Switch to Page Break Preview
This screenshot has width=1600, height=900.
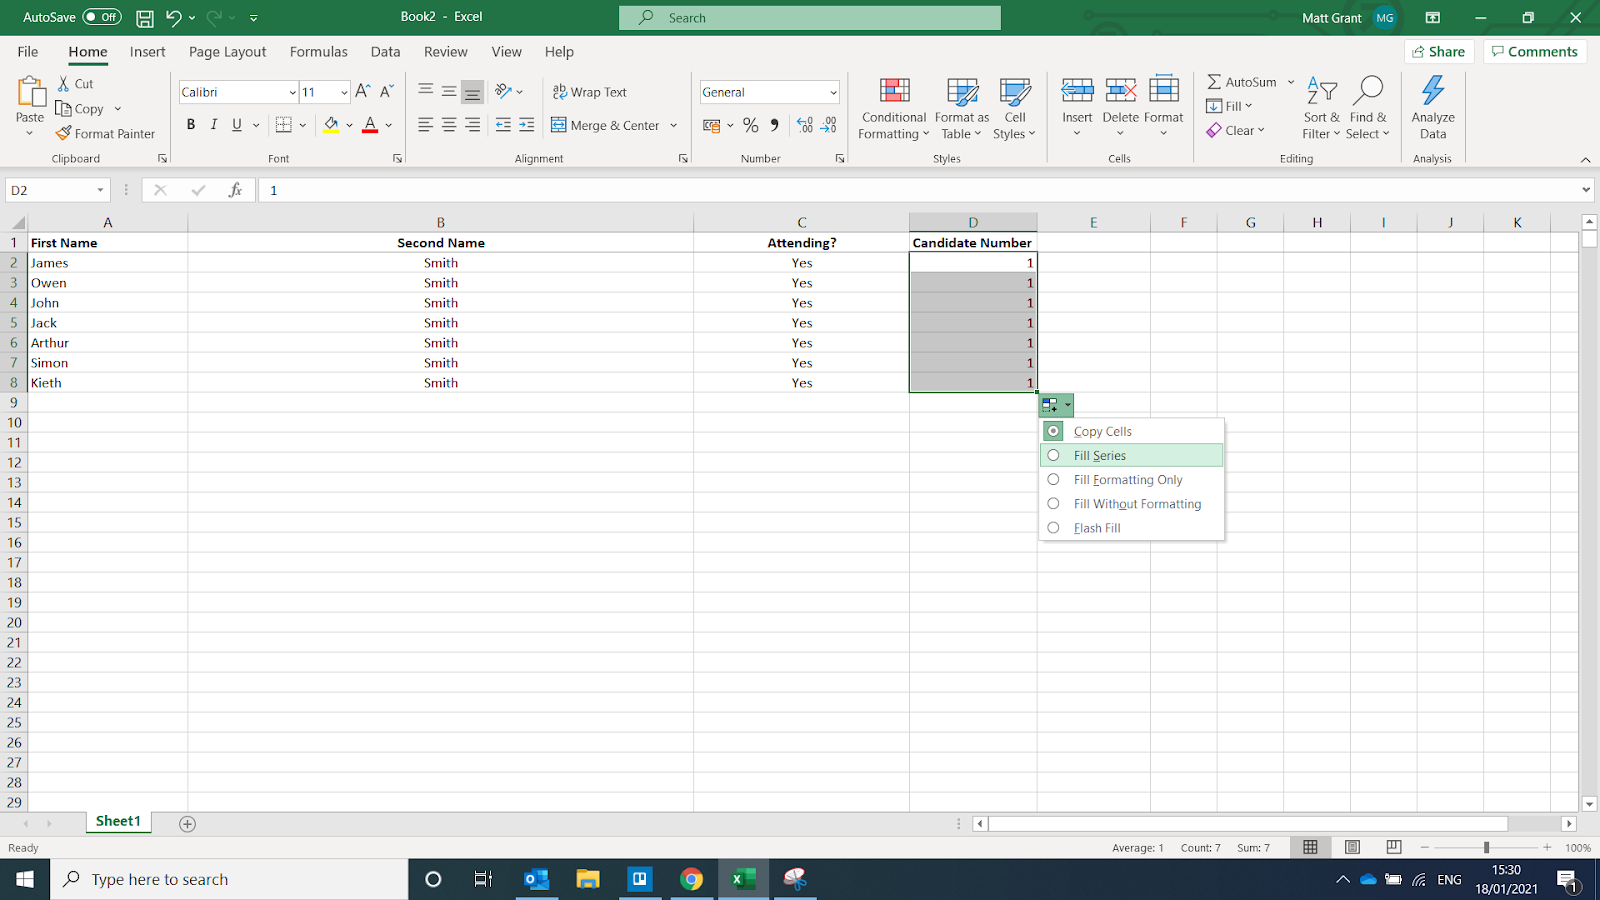coord(1394,847)
